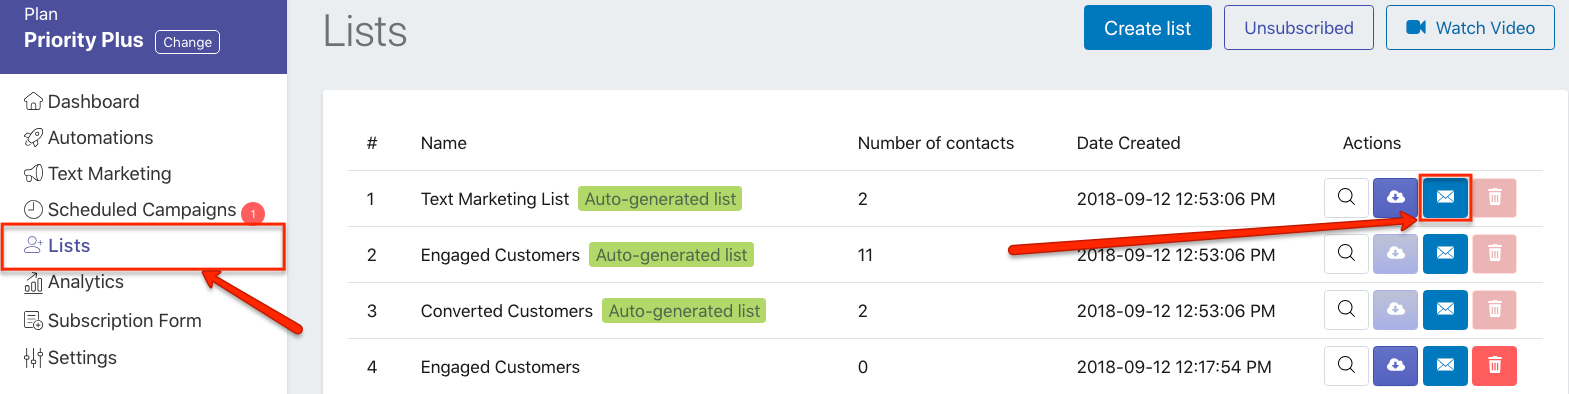View contacts of Text Marketing List via magnifier
Image resolution: width=1569 pixels, height=394 pixels.
[1346, 198]
